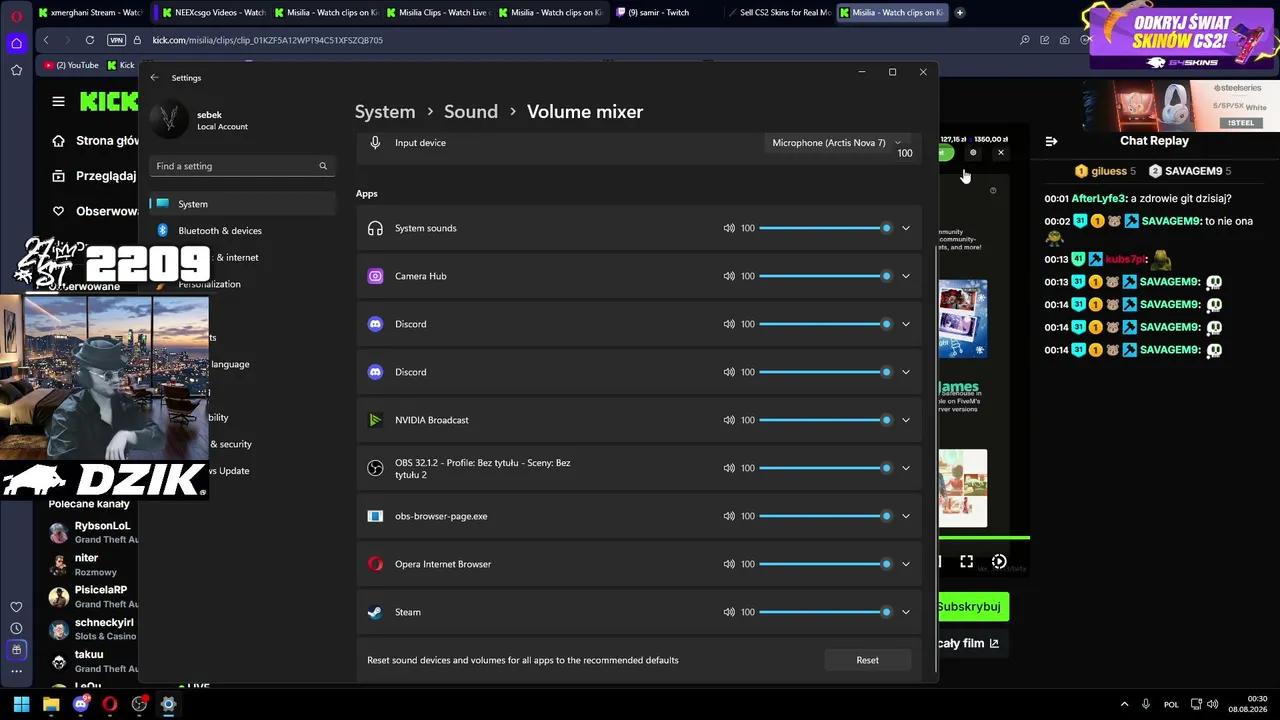Open the Input device dropdown

pyautogui.click(x=837, y=143)
